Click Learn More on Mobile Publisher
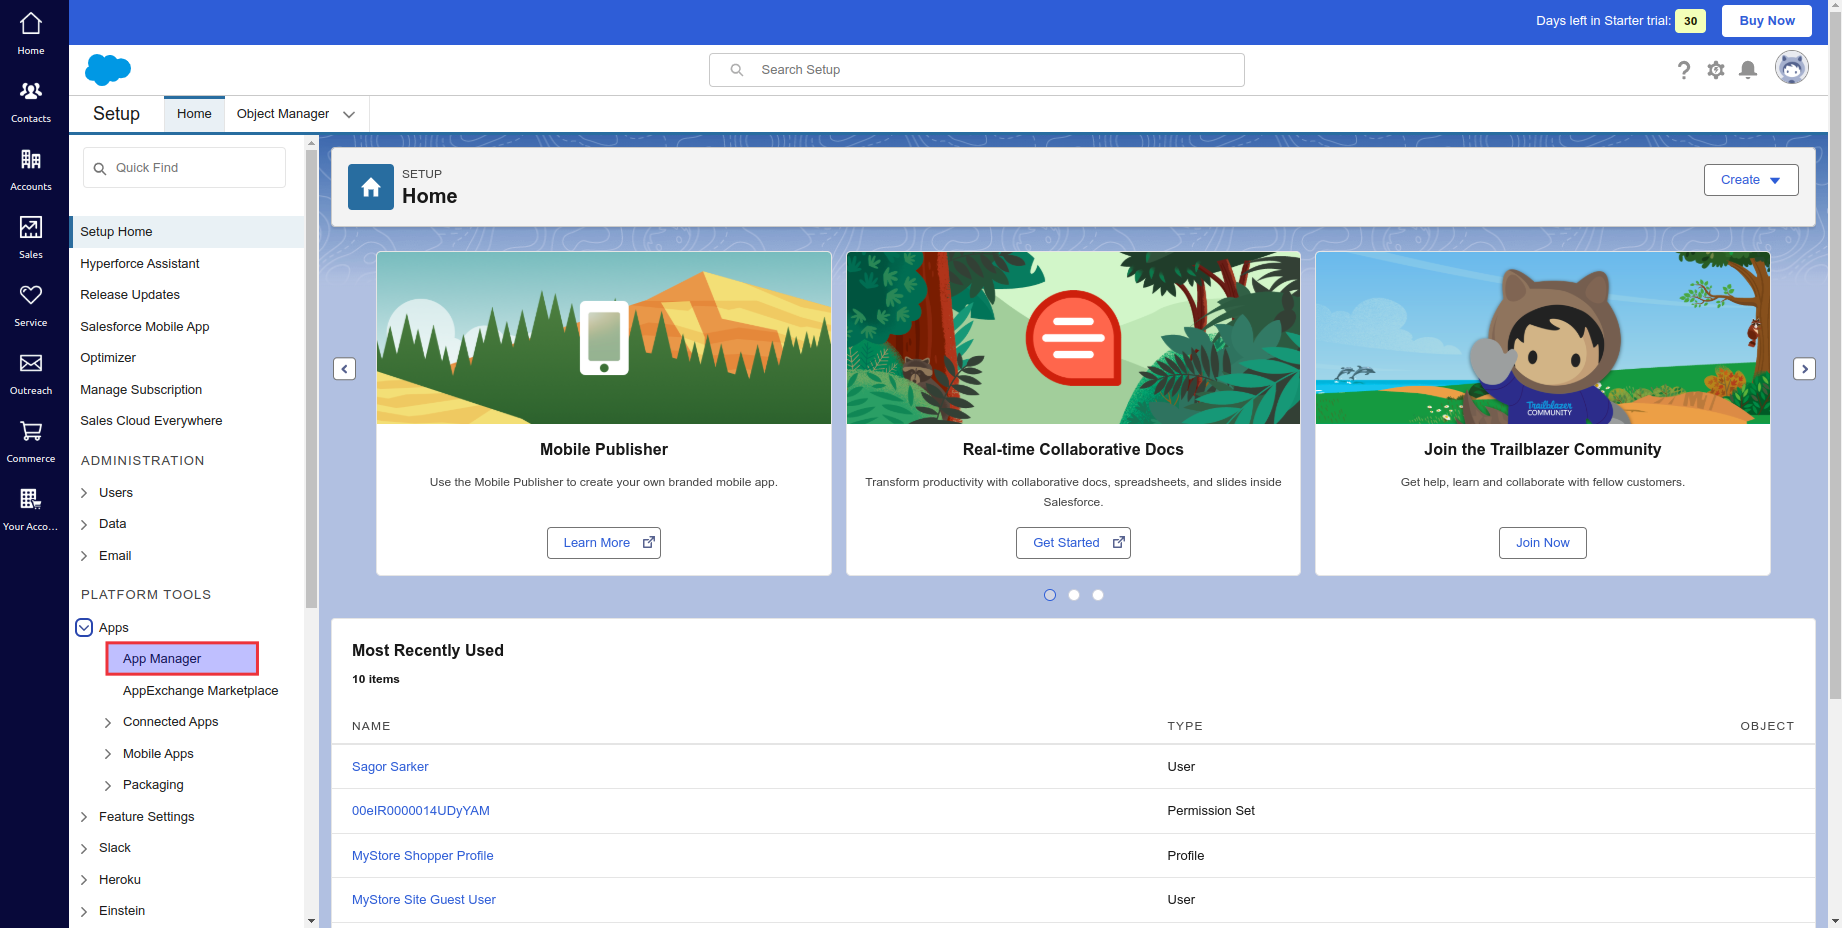Image resolution: width=1842 pixels, height=928 pixels. [604, 543]
